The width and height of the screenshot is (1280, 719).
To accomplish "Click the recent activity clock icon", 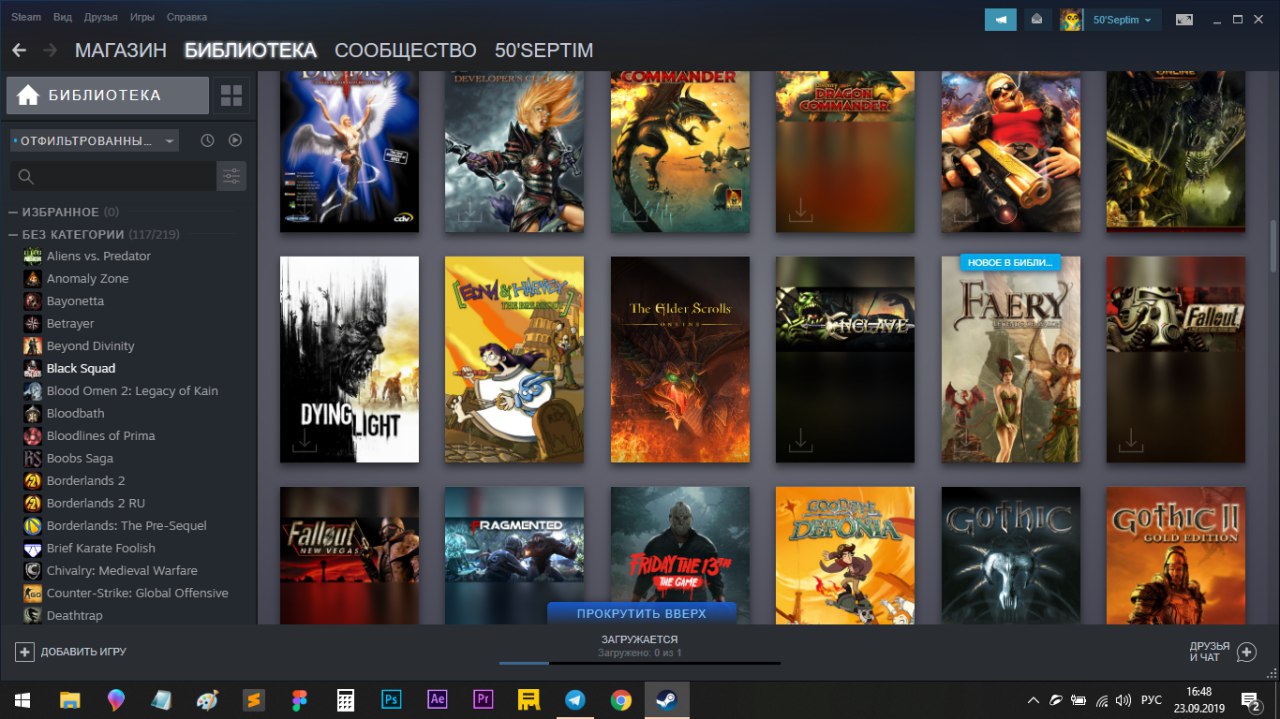I will [207, 141].
